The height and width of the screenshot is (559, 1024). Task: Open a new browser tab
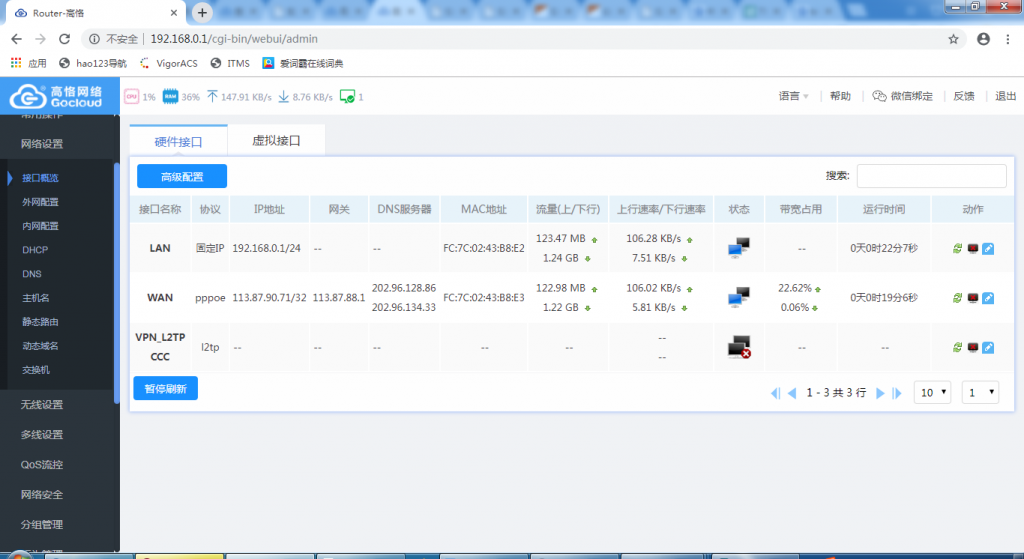tap(202, 12)
